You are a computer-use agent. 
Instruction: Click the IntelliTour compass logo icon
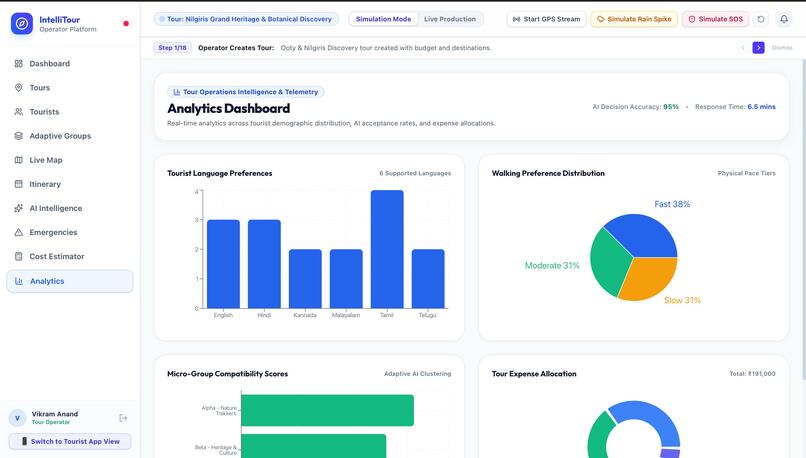pyautogui.click(x=22, y=24)
